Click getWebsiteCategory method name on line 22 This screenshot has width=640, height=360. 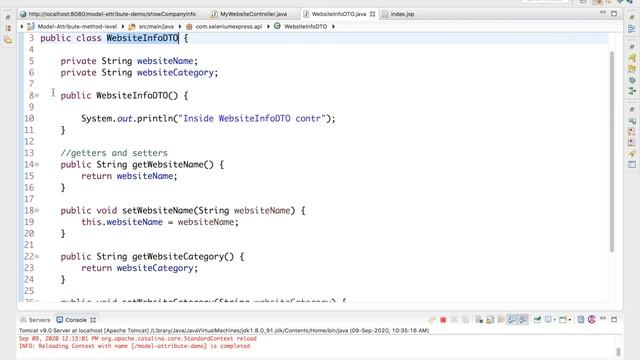tap(178, 257)
